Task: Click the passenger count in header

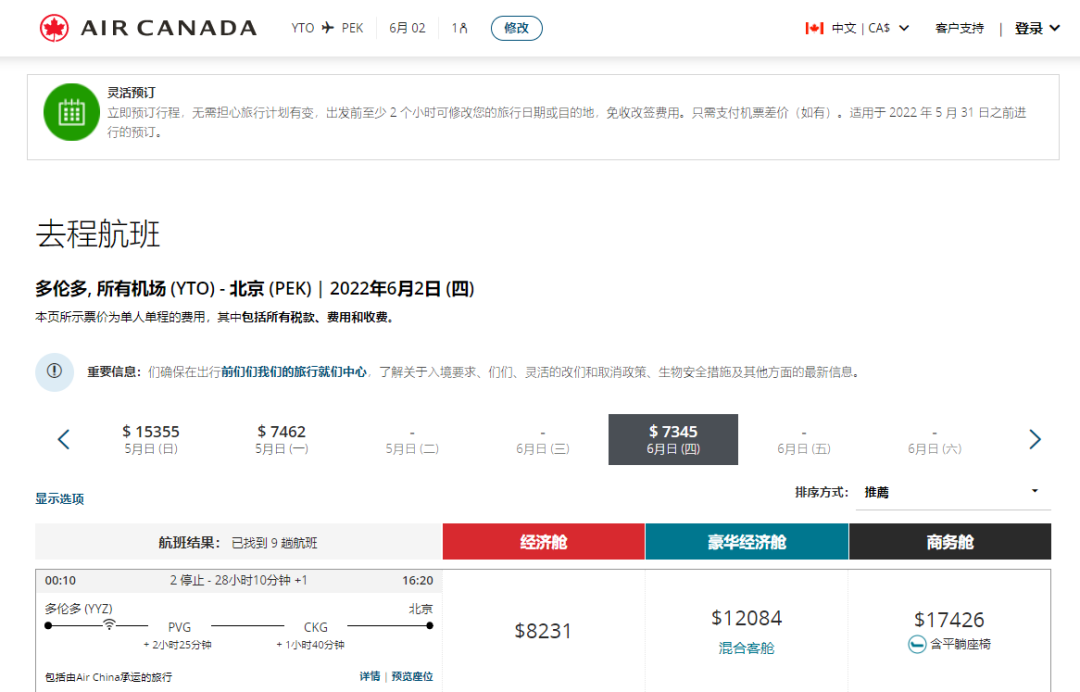Action: (x=459, y=28)
